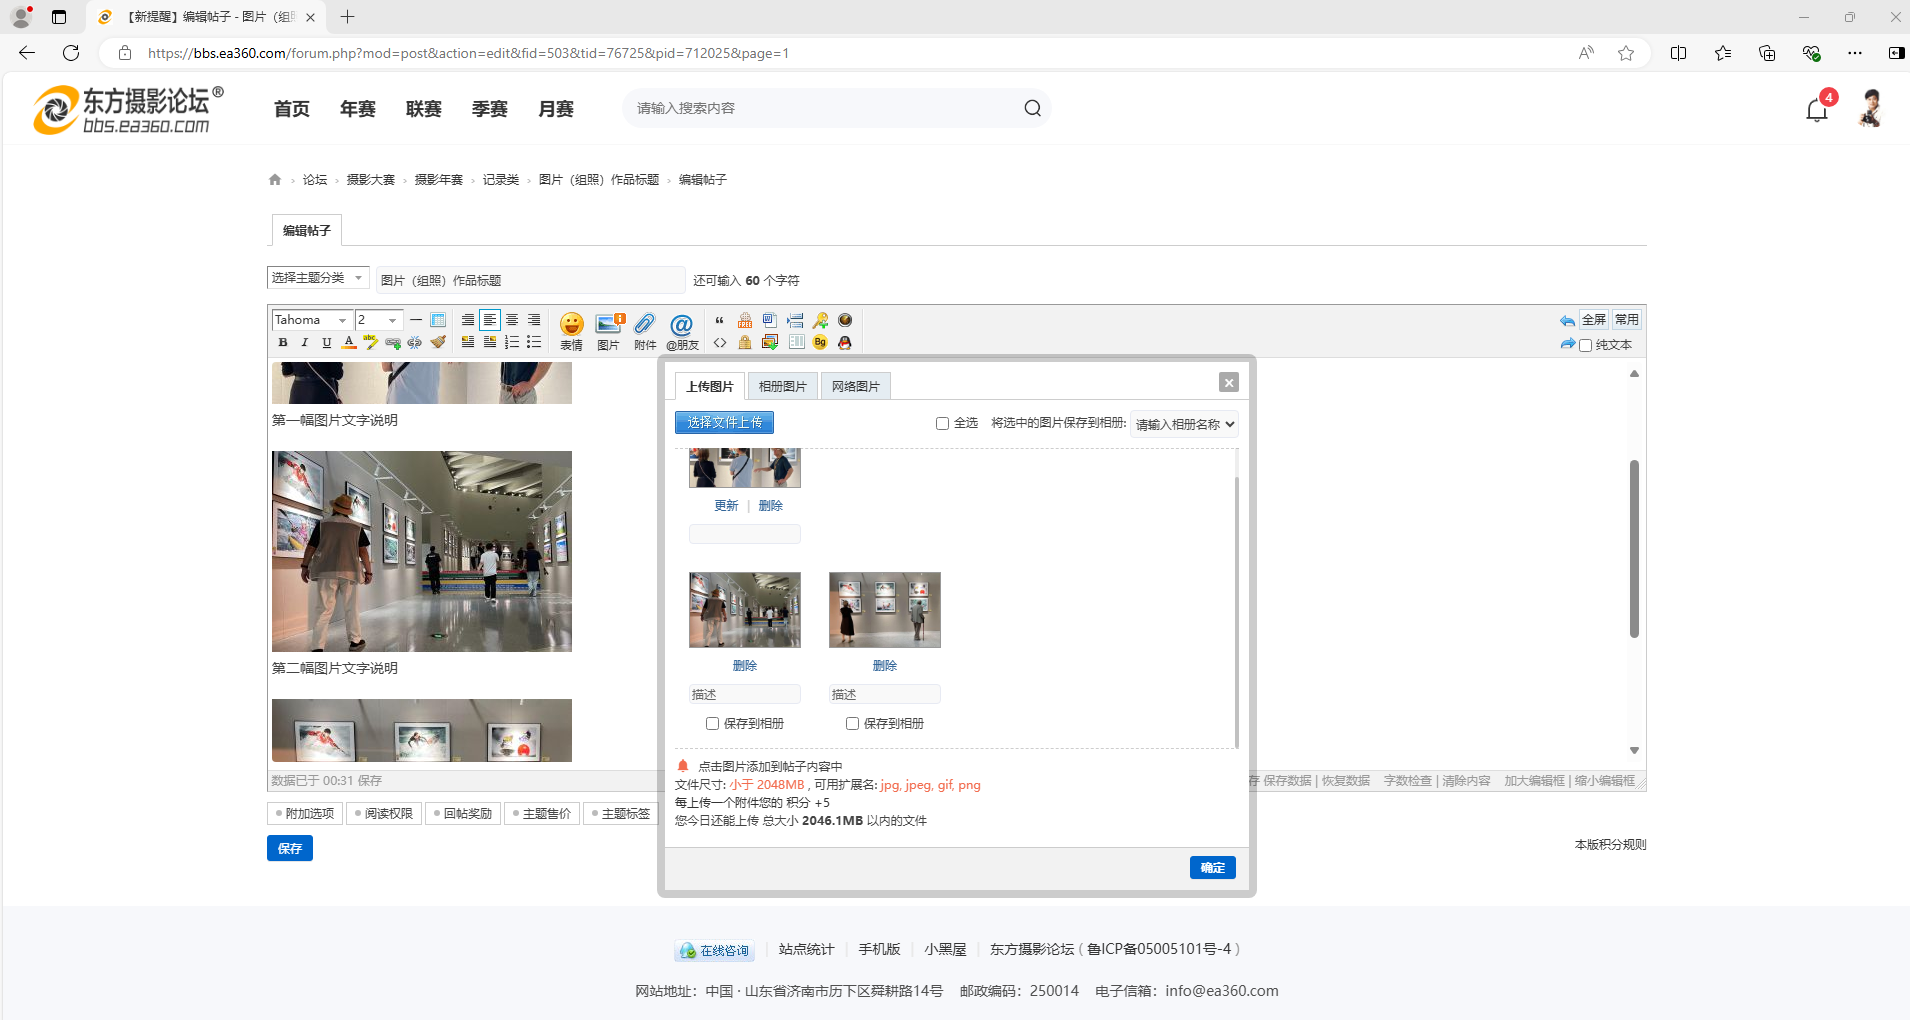Click the @朋友 mention icon

(x=682, y=329)
